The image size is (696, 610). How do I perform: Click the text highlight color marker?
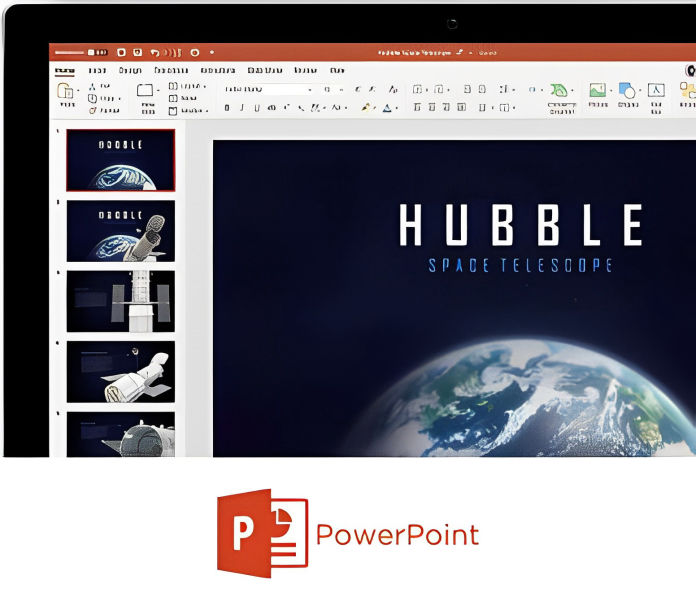coord(366,107)
